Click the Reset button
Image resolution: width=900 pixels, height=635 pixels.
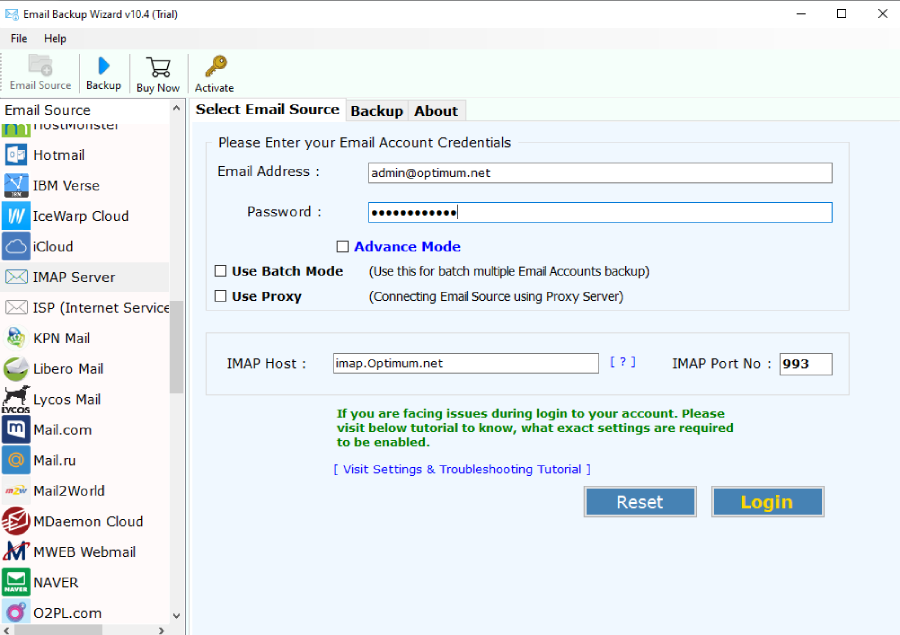point(639,502)
